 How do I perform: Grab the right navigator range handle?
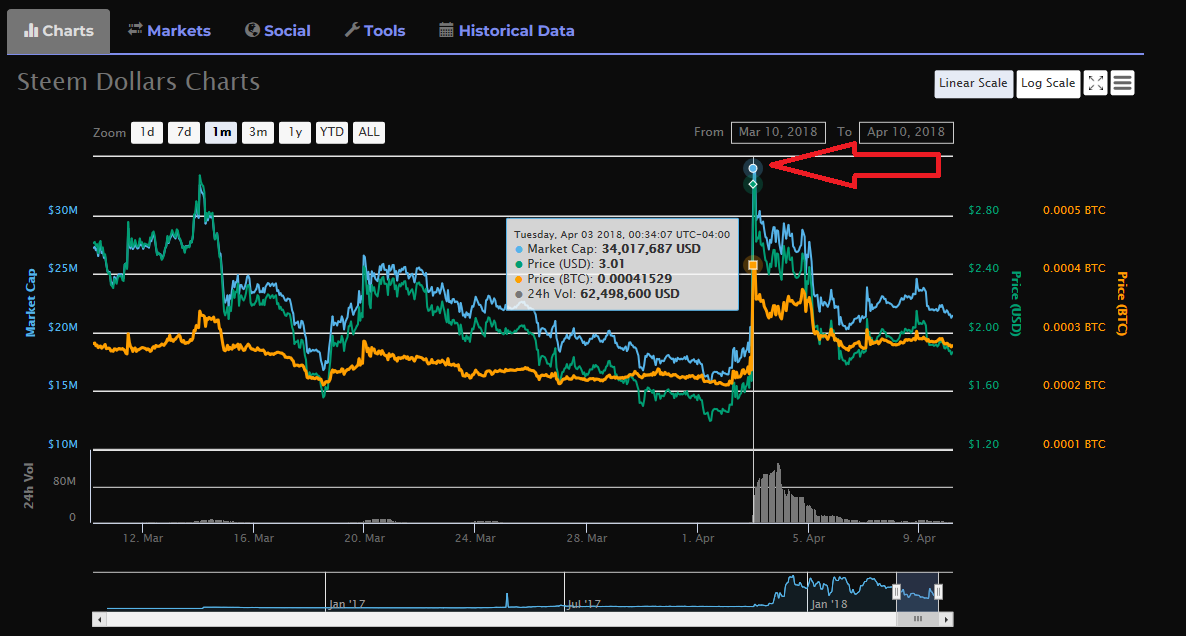(x=938, y=591)
